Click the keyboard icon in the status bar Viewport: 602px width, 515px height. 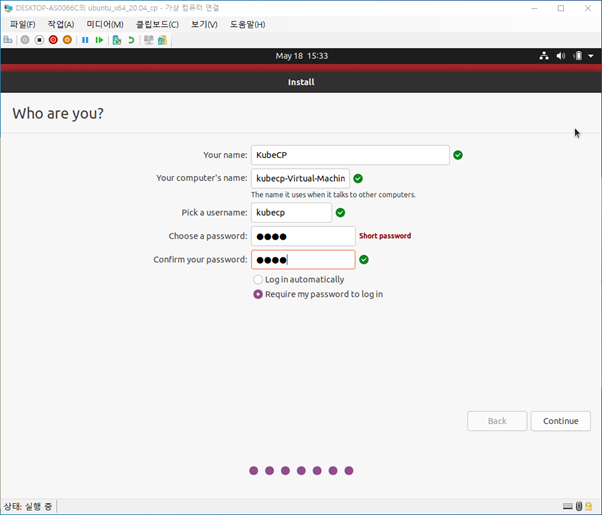tap(568, 506)
